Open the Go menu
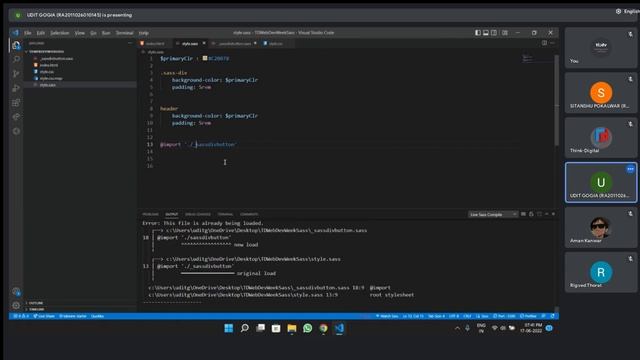 [x=93, y=33]
